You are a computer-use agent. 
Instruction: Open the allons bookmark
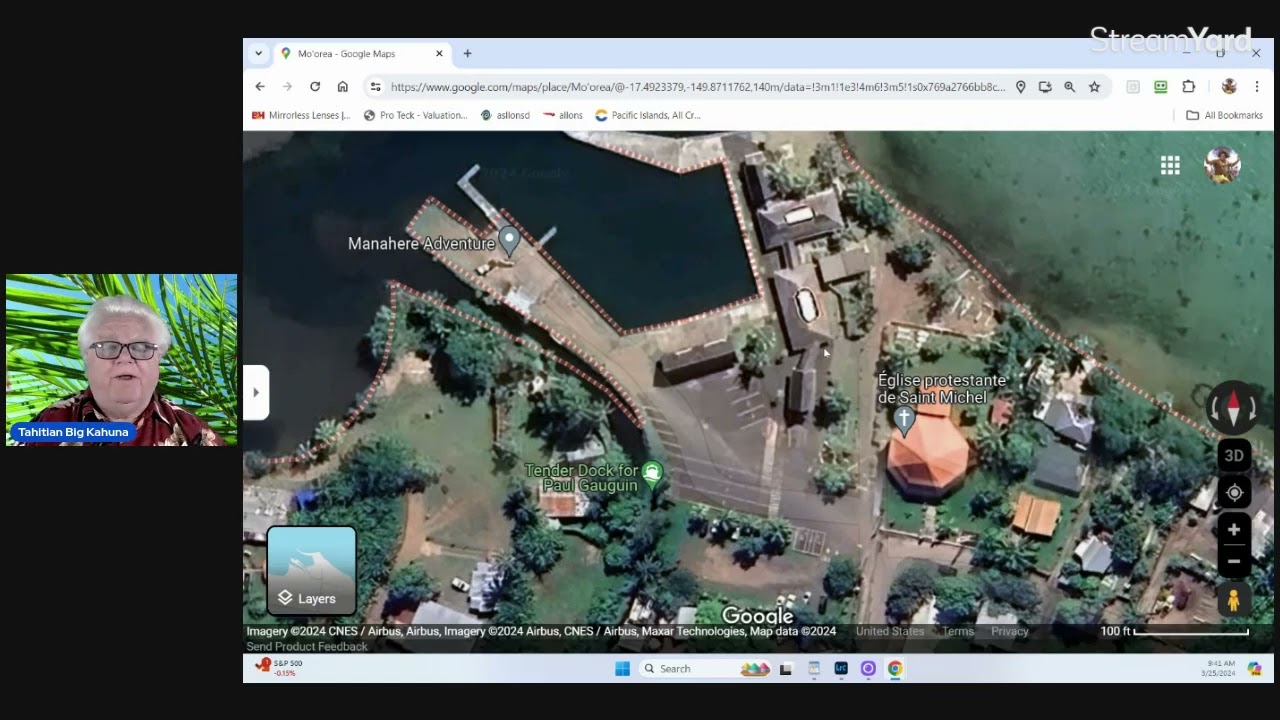coord(563,115)
